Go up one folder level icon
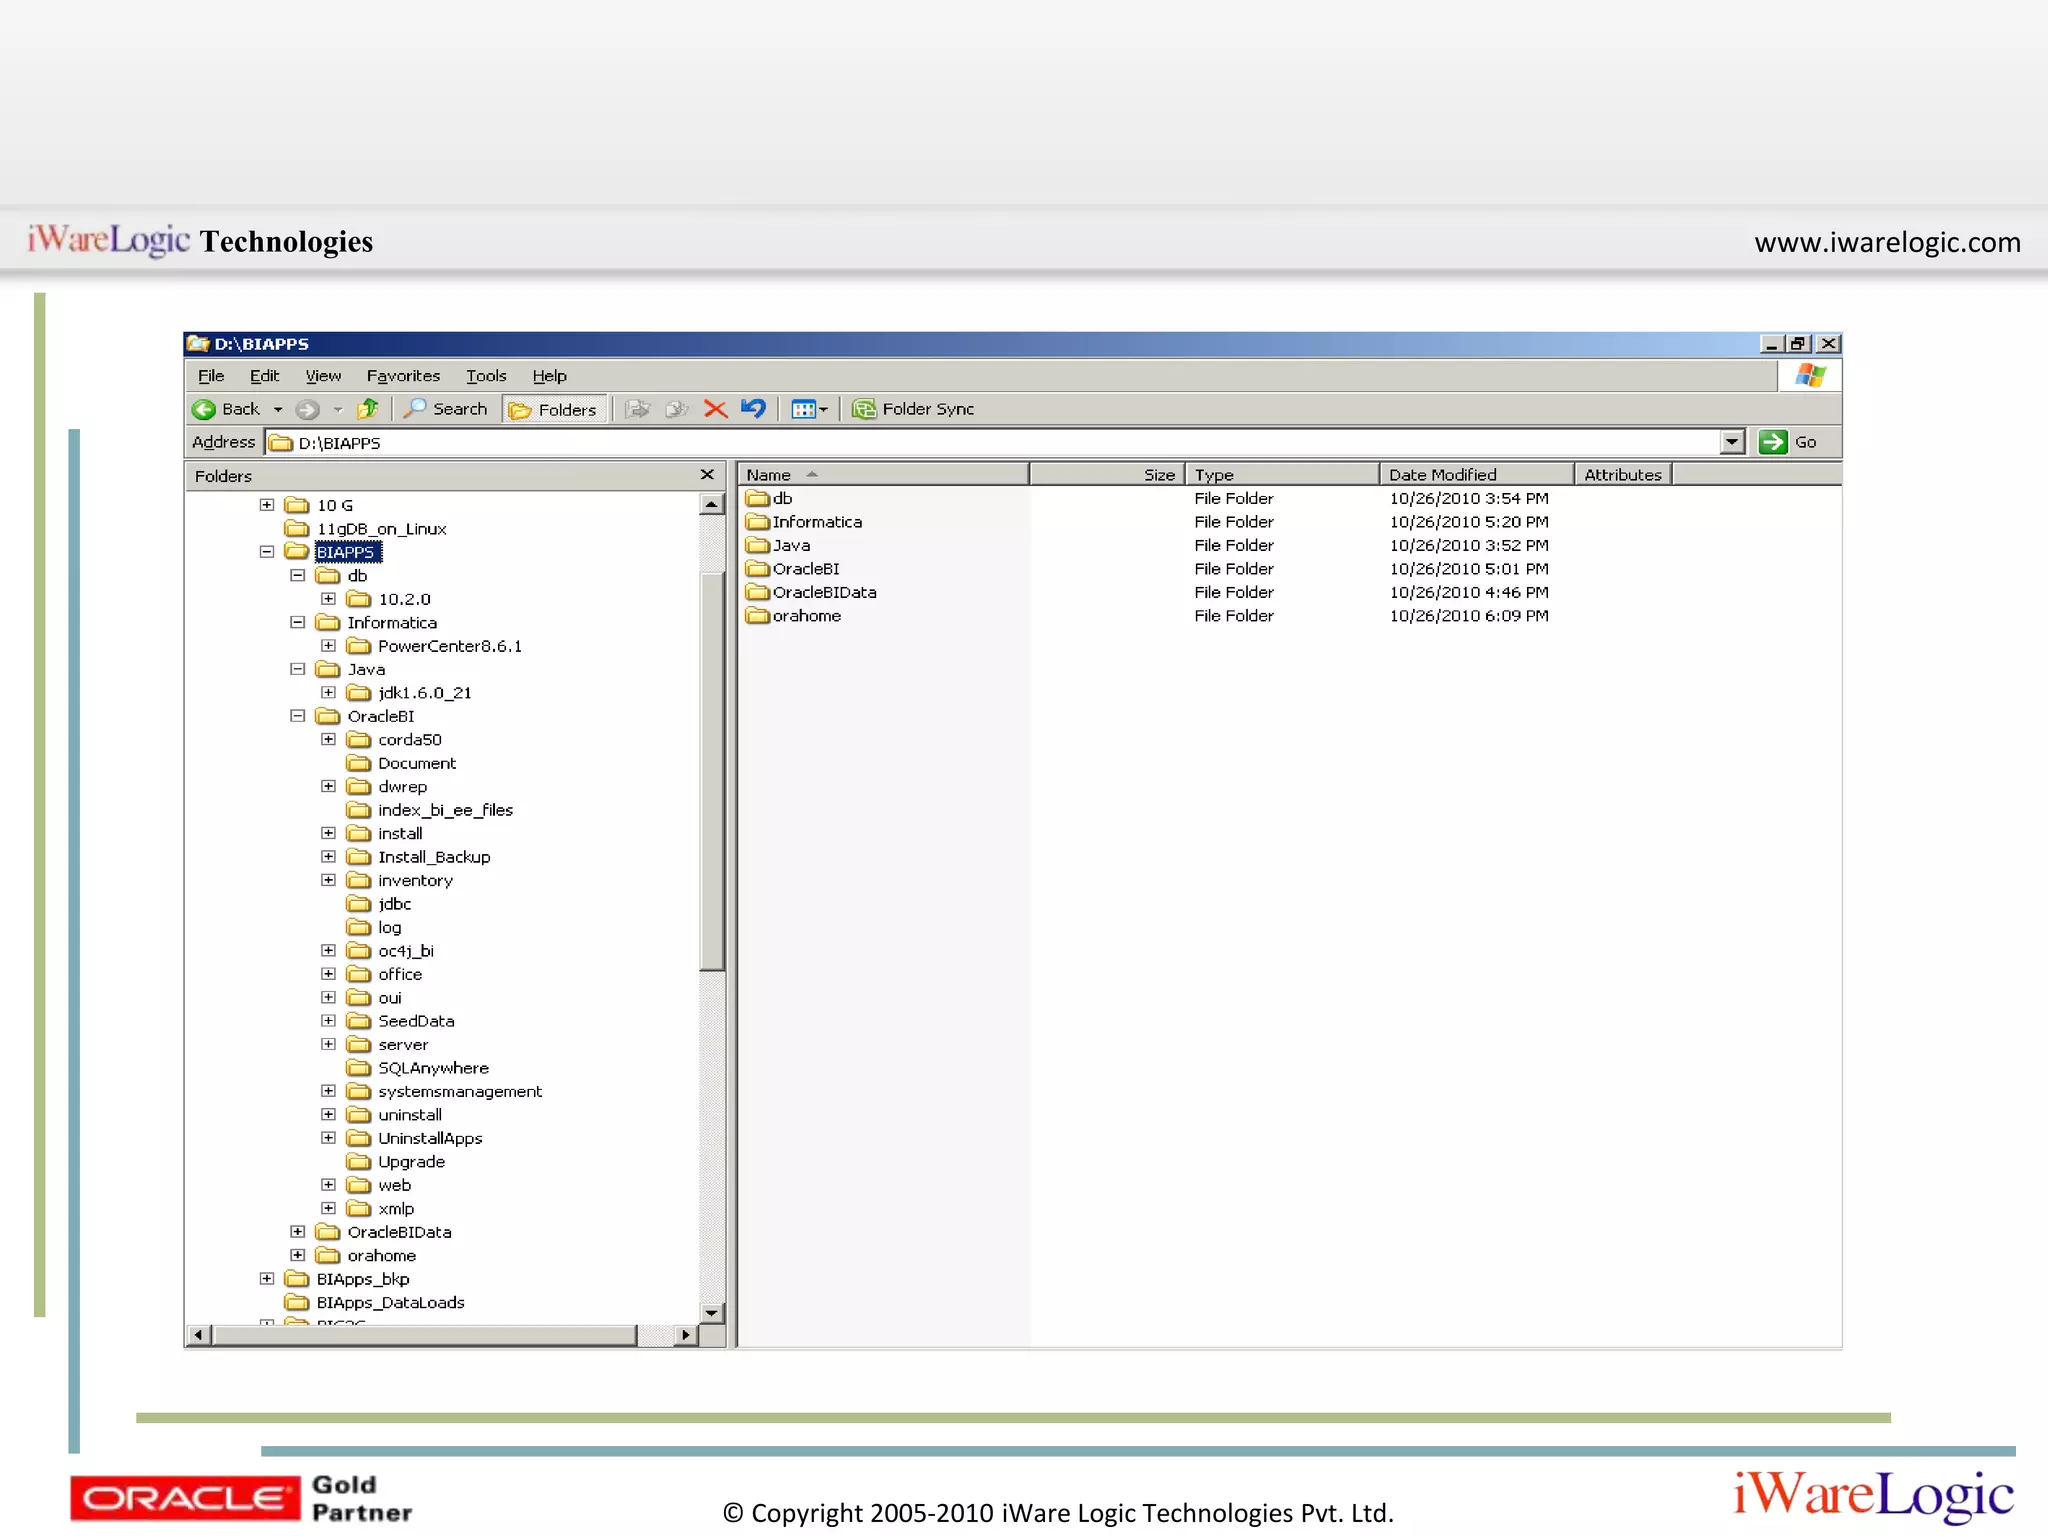Image resolution: width=2048 pixels, height=1536 pixels. pos(369,408)
